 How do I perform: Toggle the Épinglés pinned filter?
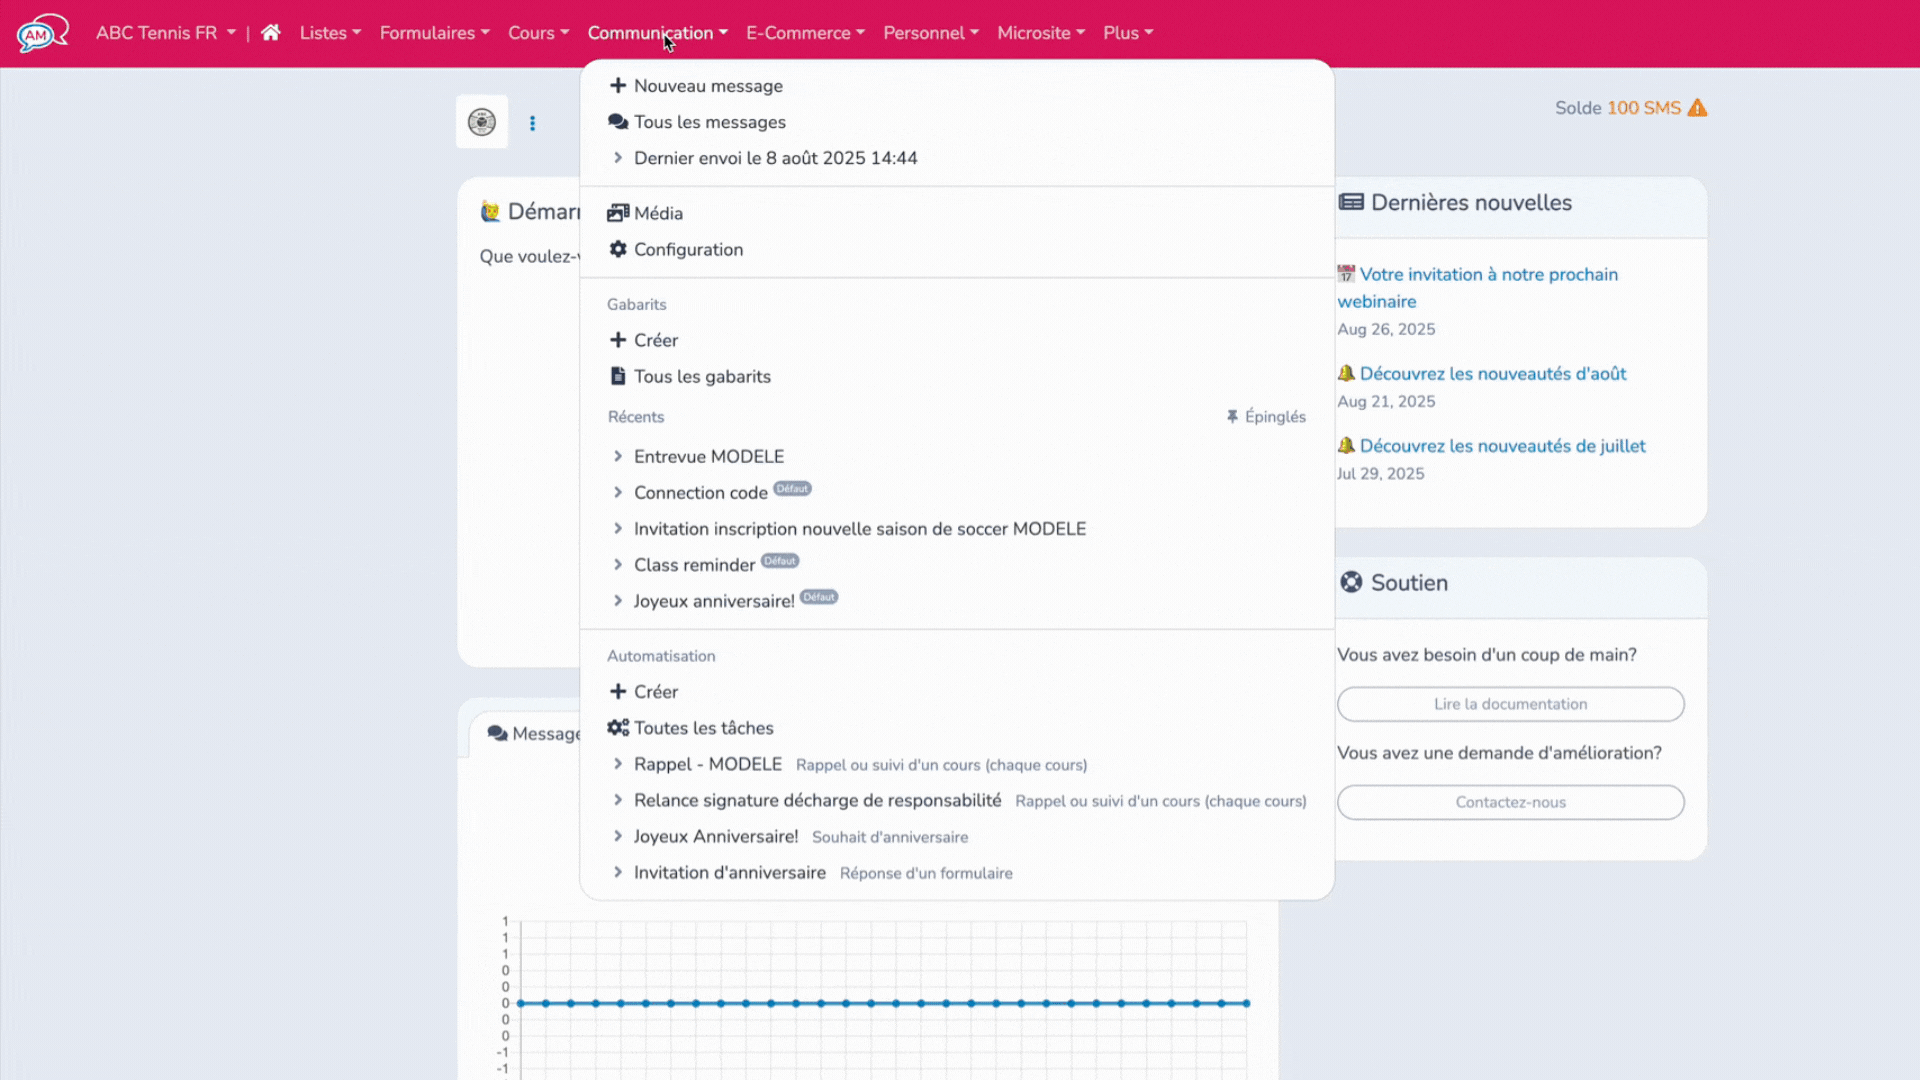click(1266, 417)
